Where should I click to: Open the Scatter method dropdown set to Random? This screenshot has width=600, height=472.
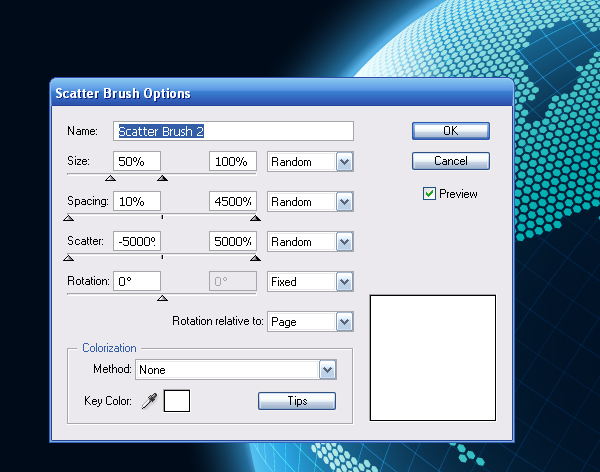point(310,242)
